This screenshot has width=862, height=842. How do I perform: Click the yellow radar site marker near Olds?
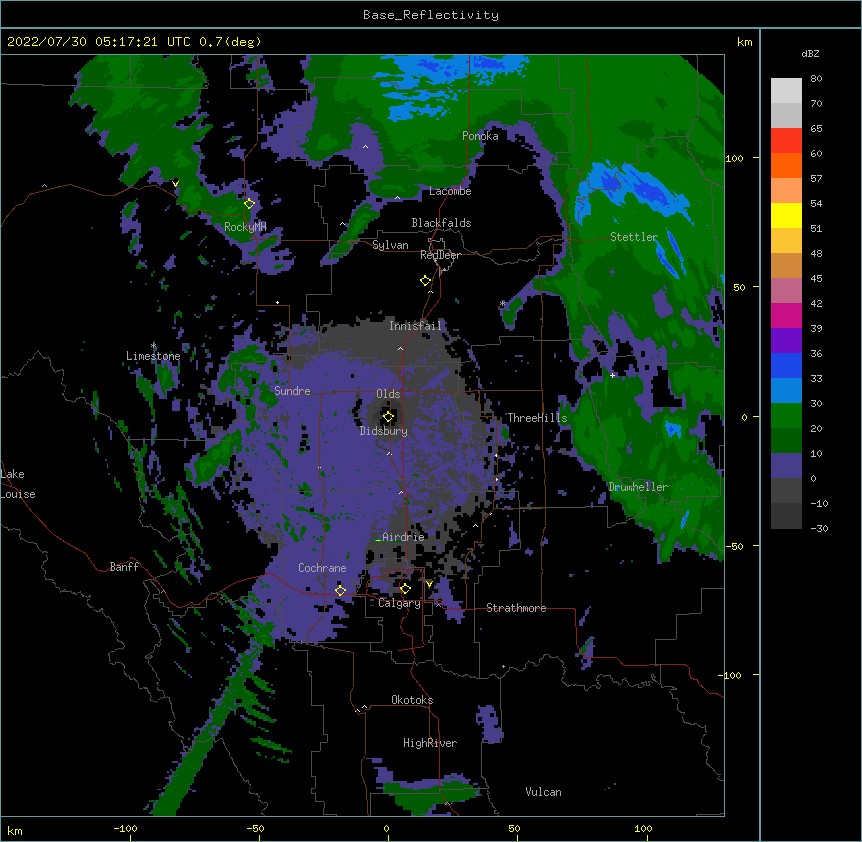(x=388, y=417)
